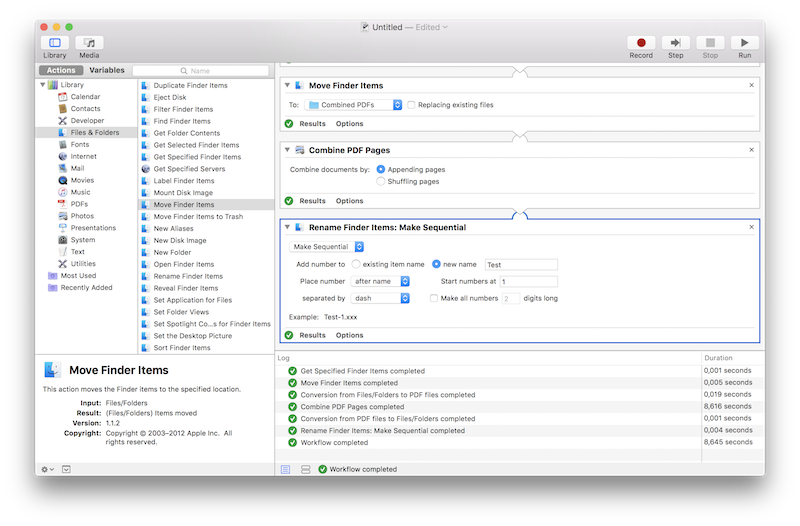Collapse the Combine PDF Pages action

pos(286,150)
